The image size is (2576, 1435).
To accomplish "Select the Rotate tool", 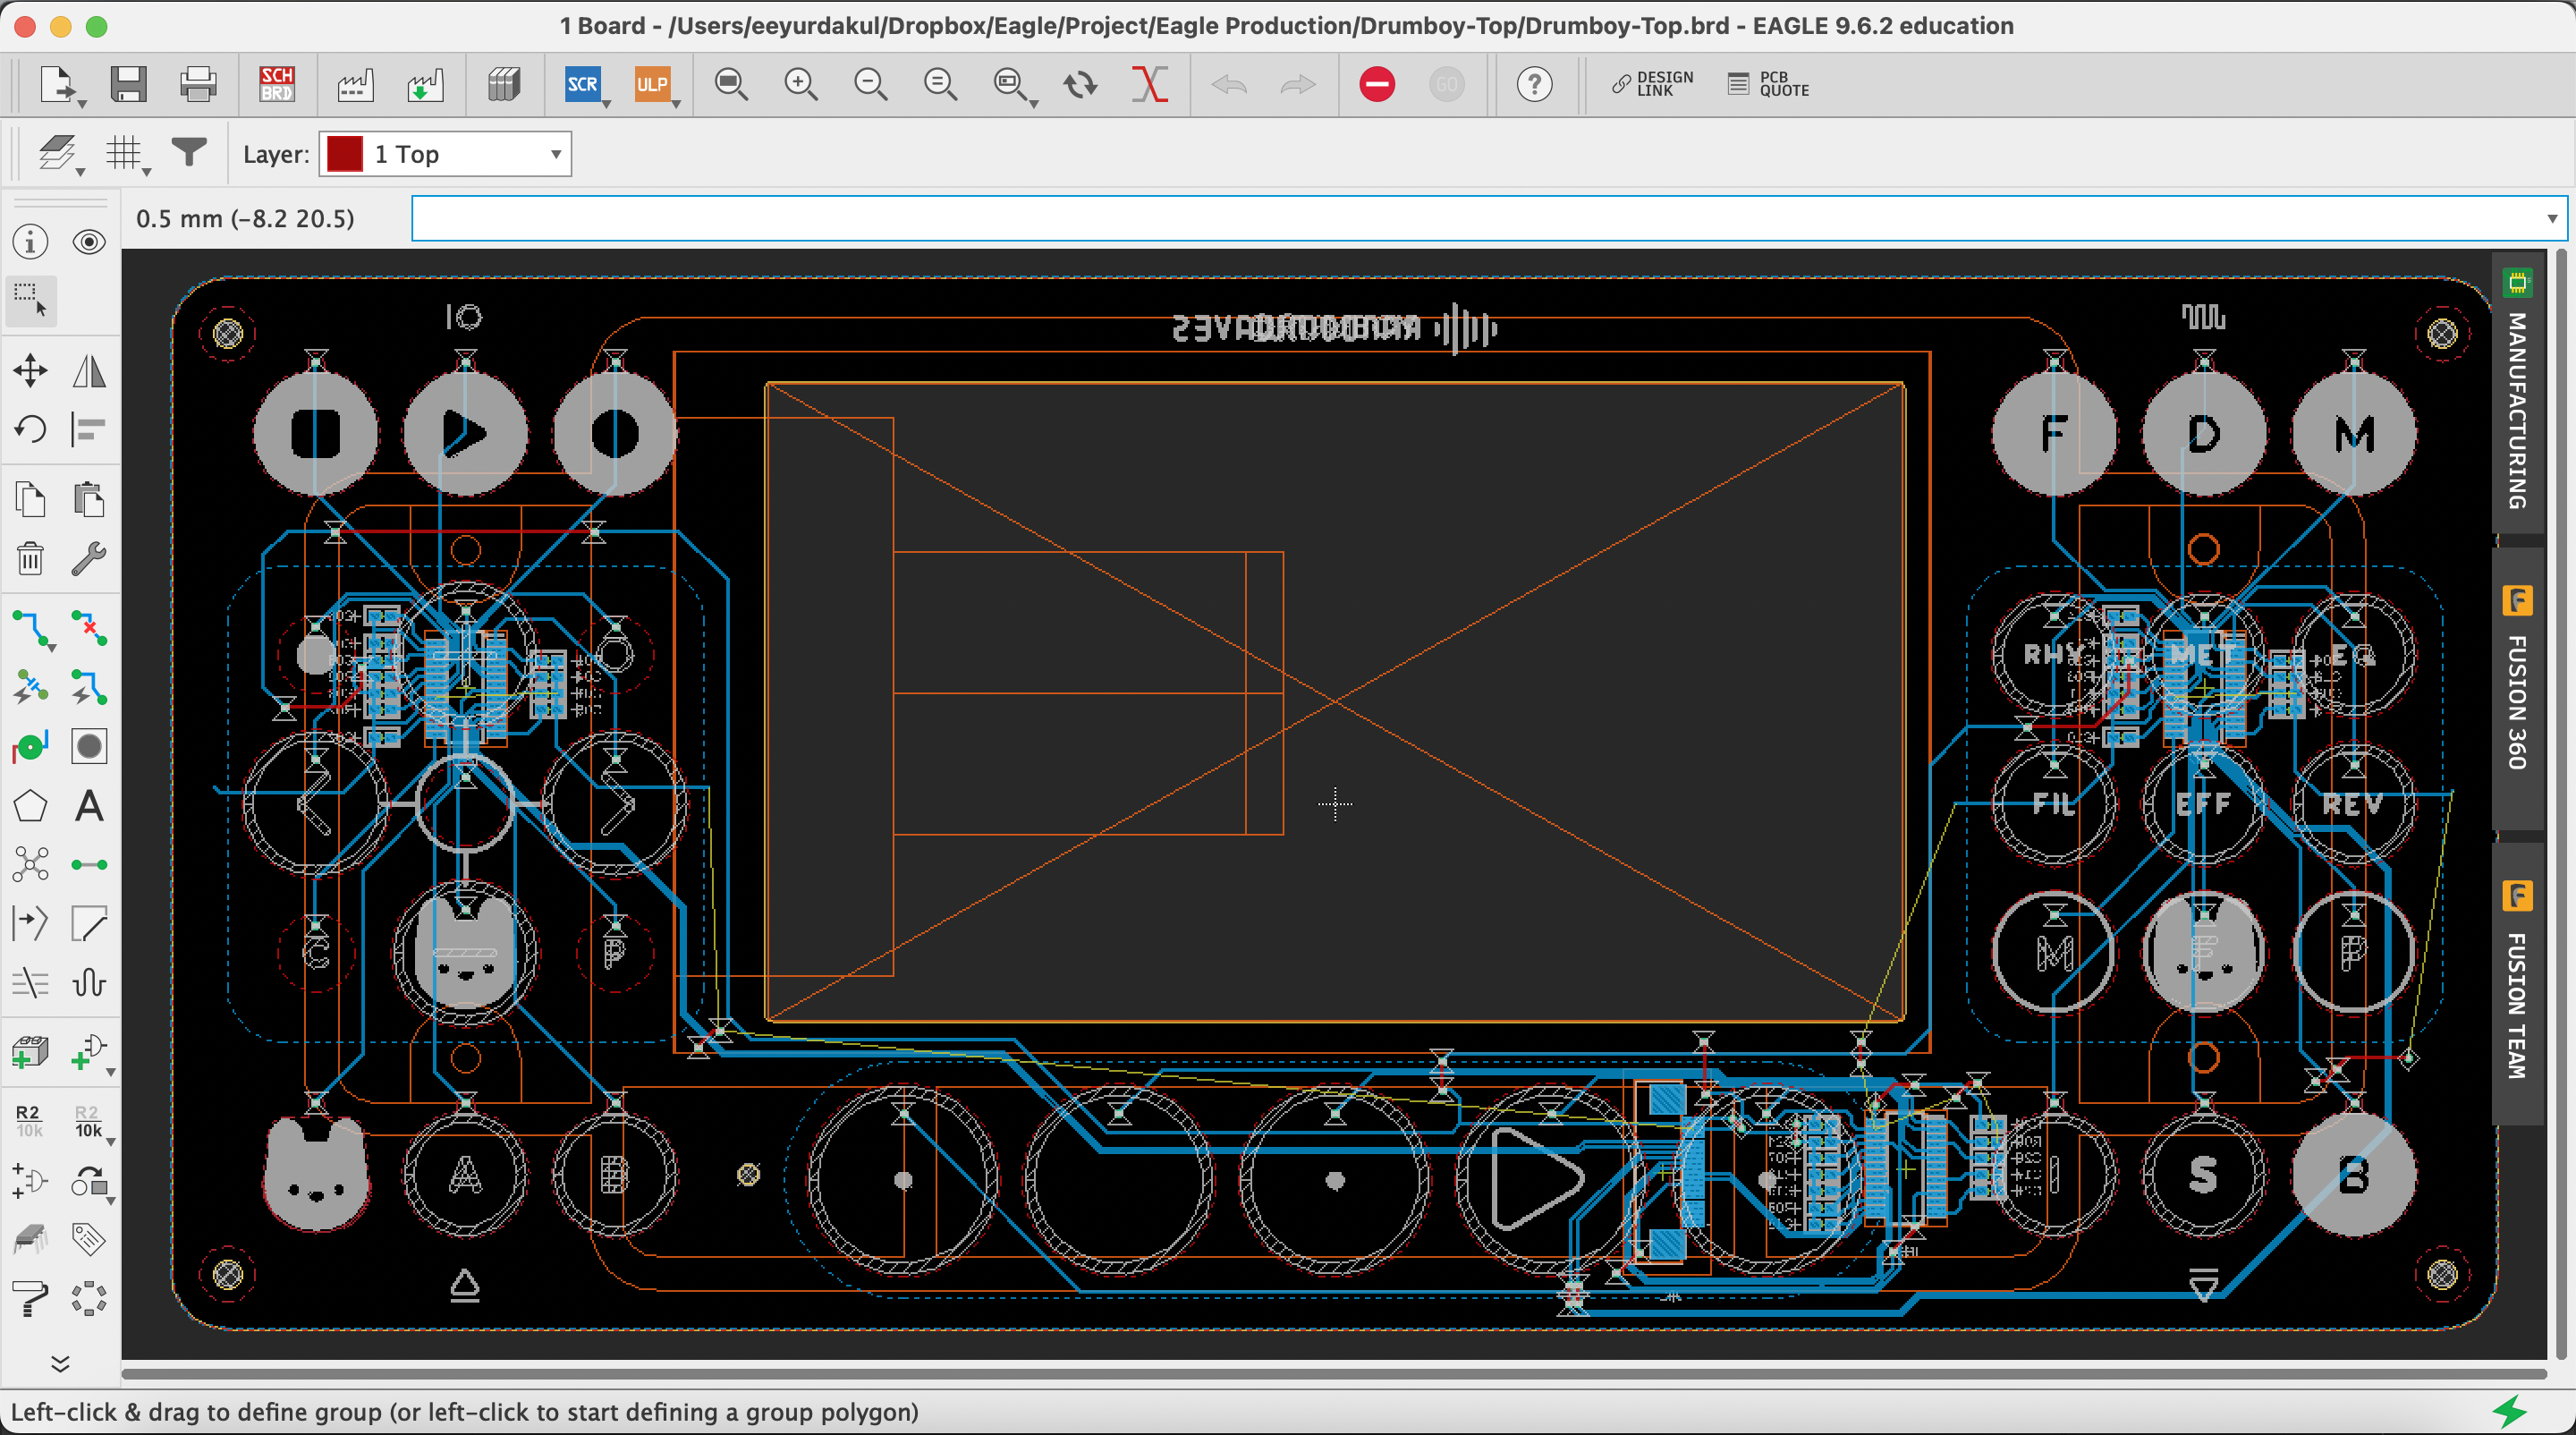I will click(x=30, y=430).
